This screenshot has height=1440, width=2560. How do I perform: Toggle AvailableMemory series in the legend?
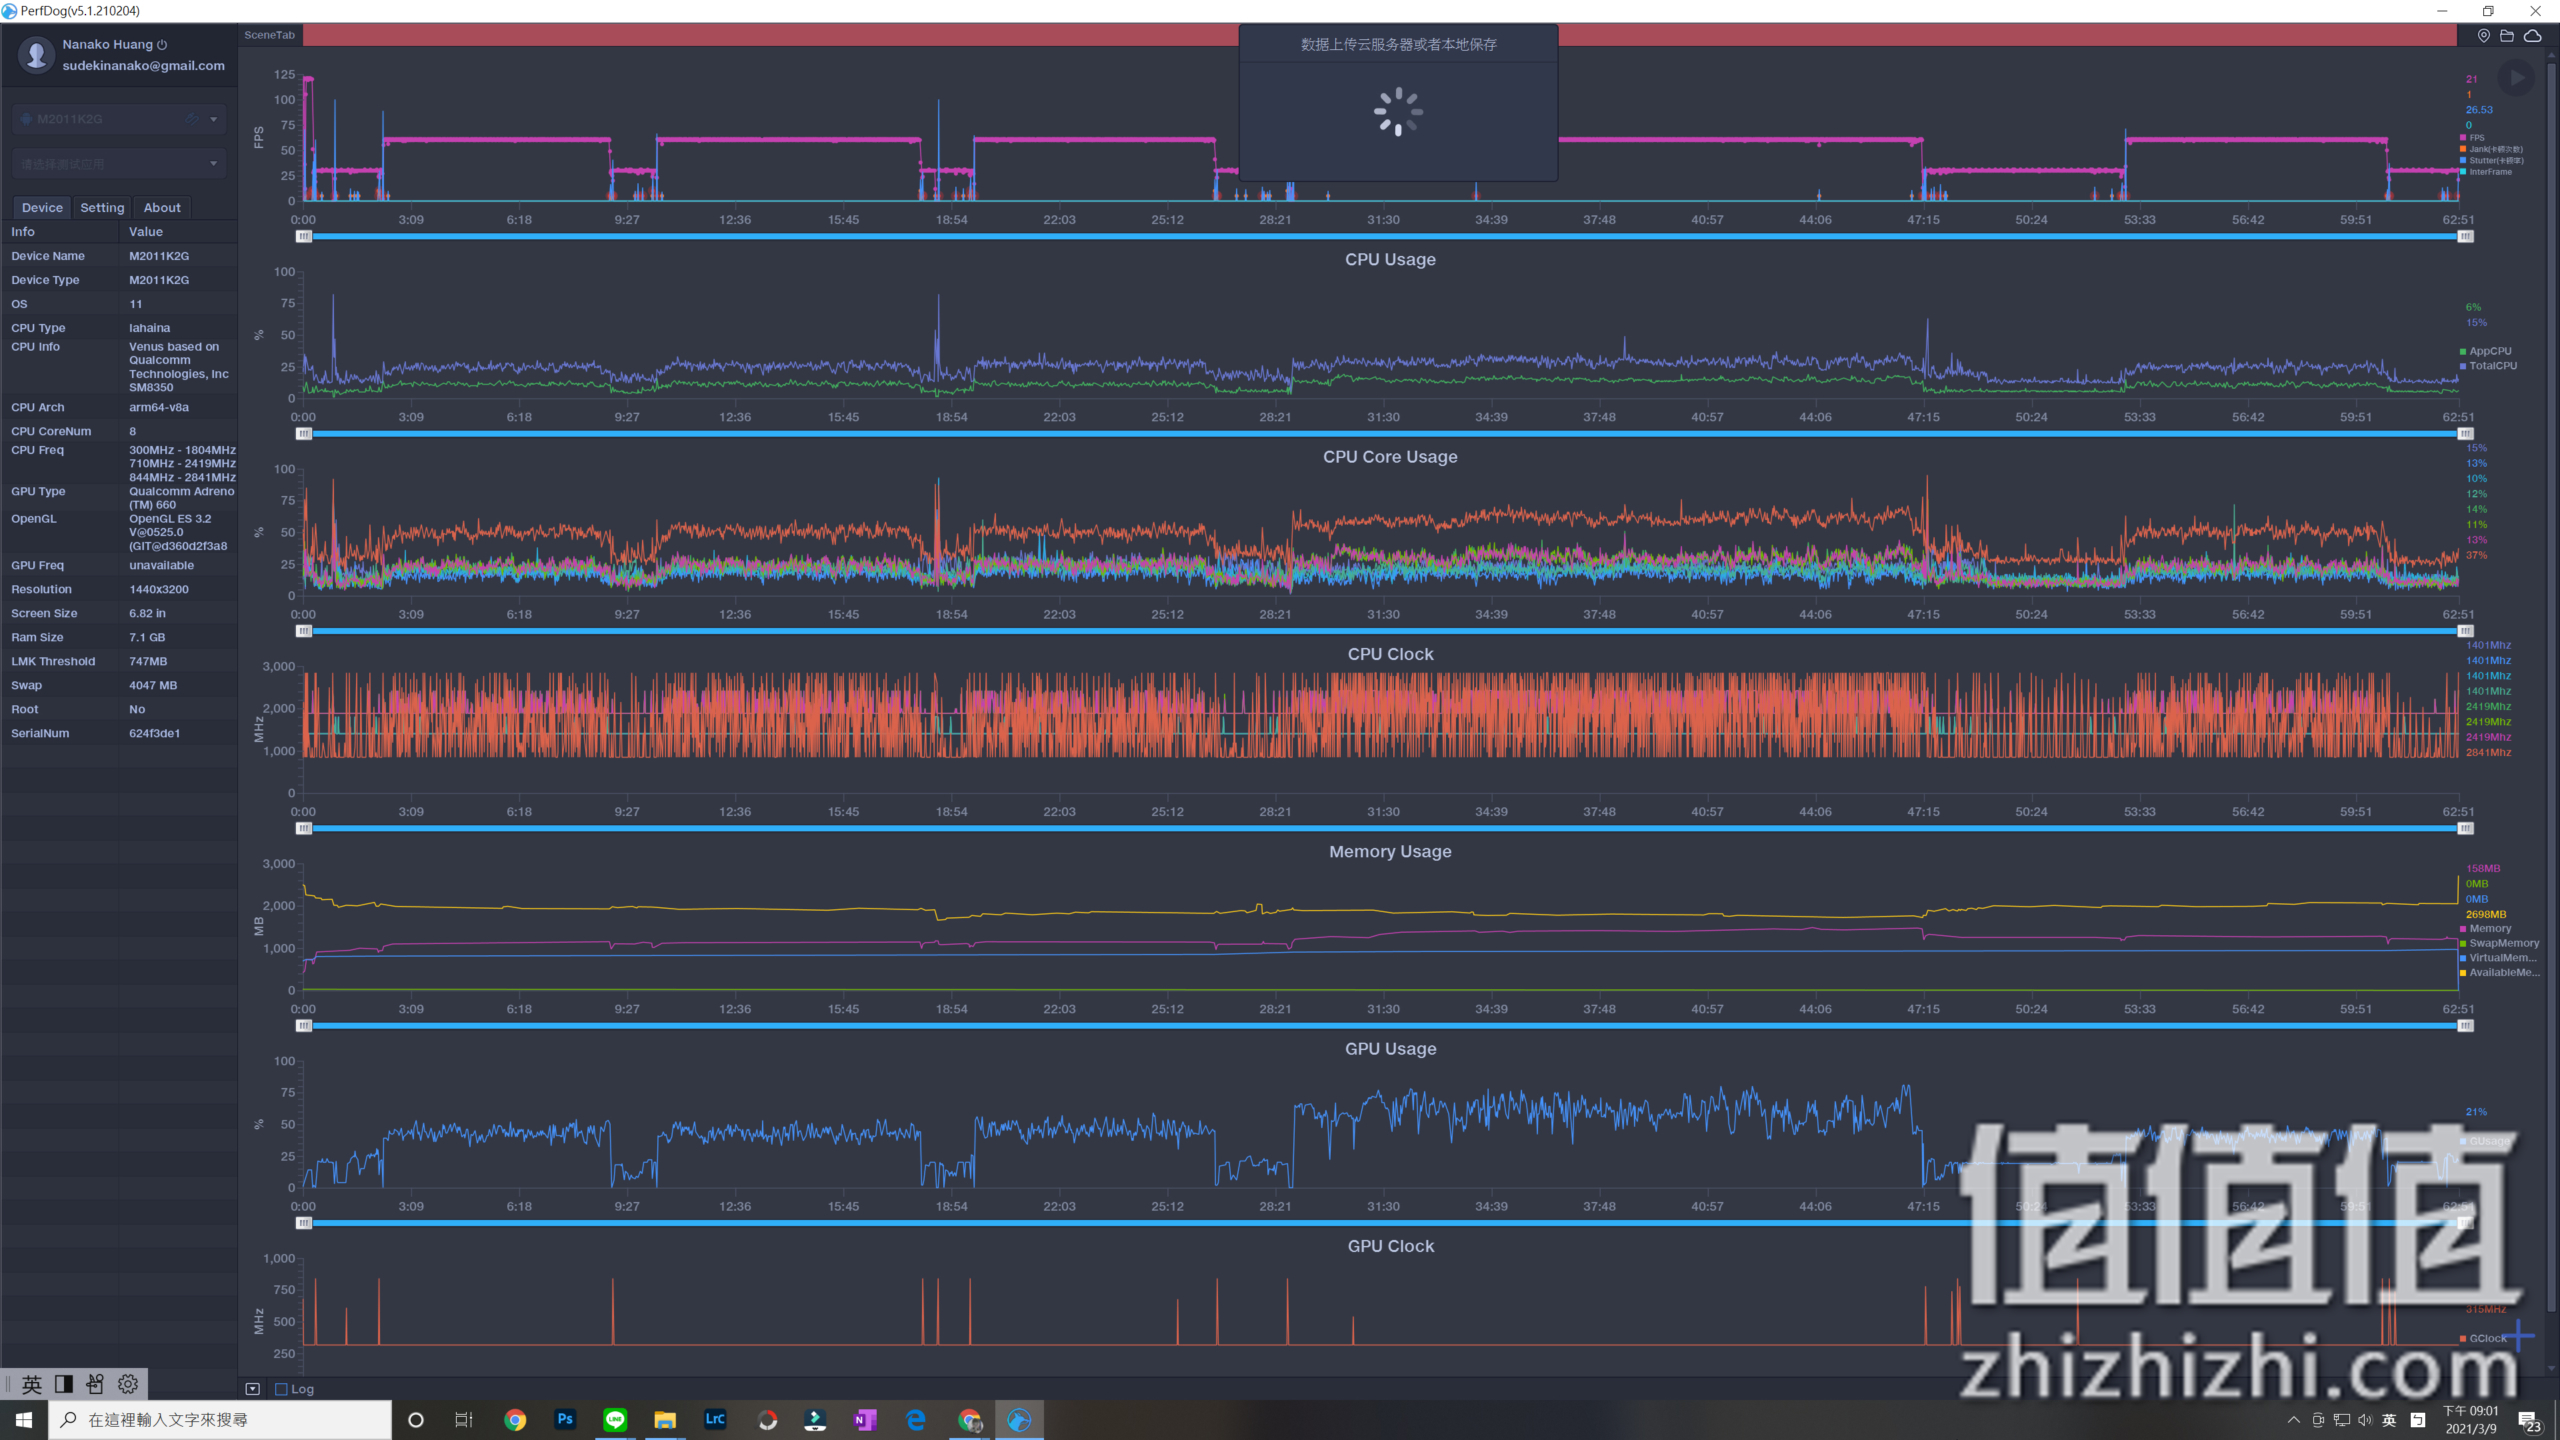[x=2499, y=972]
